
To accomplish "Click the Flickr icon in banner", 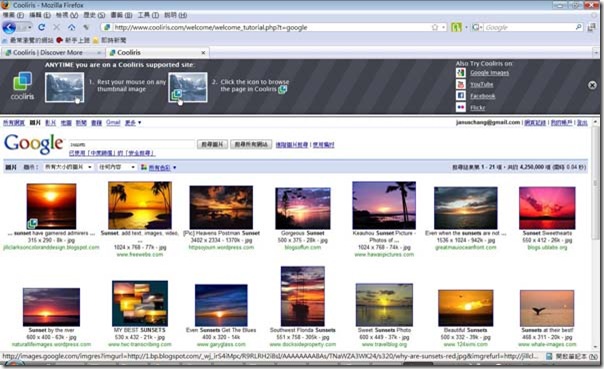I will point(461,107).
